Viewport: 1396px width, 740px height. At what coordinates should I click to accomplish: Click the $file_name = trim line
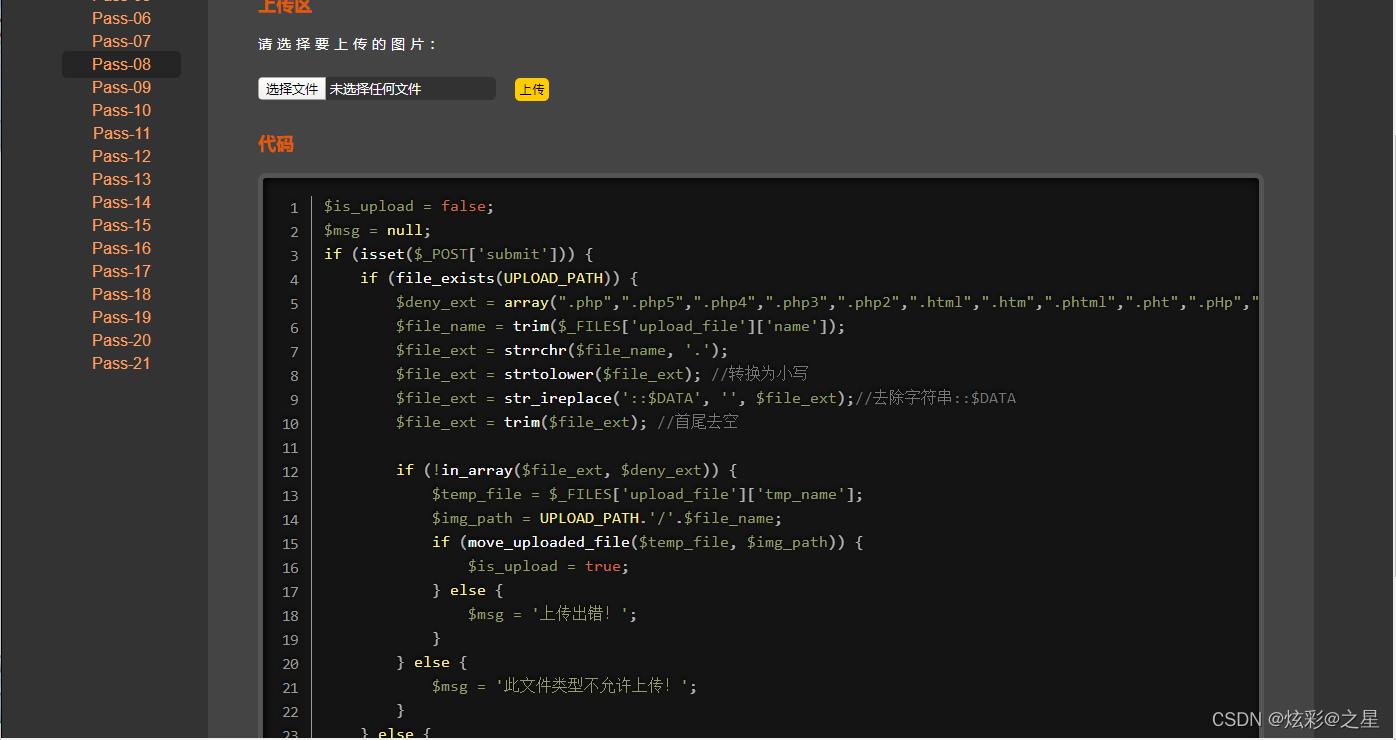621,326
